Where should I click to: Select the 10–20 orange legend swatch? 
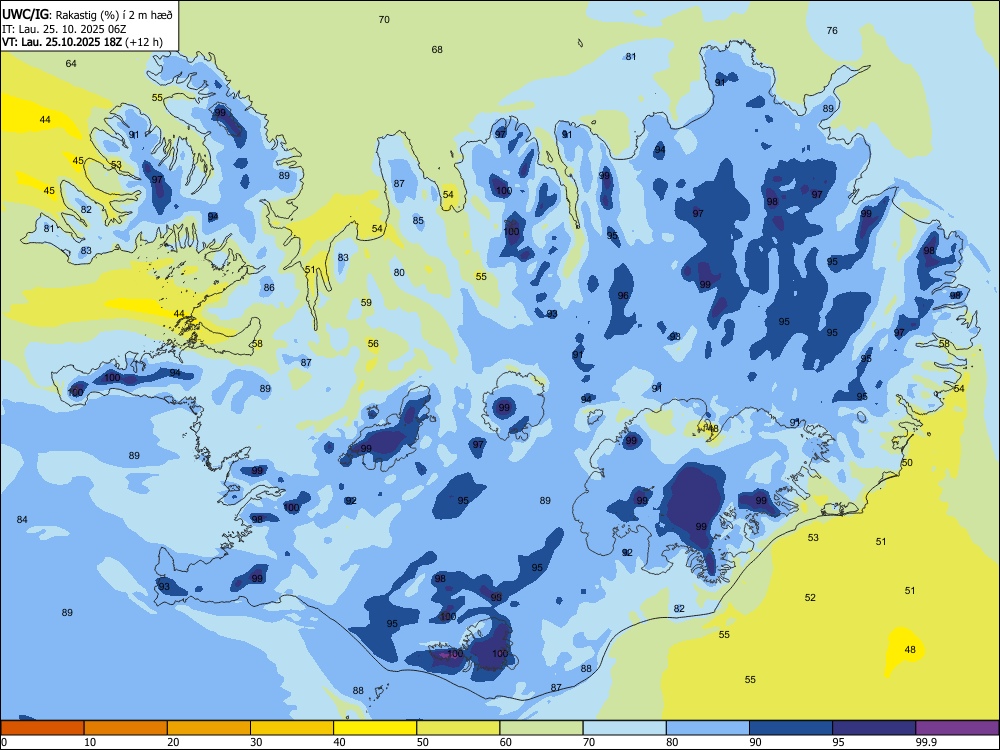[126, 728]
